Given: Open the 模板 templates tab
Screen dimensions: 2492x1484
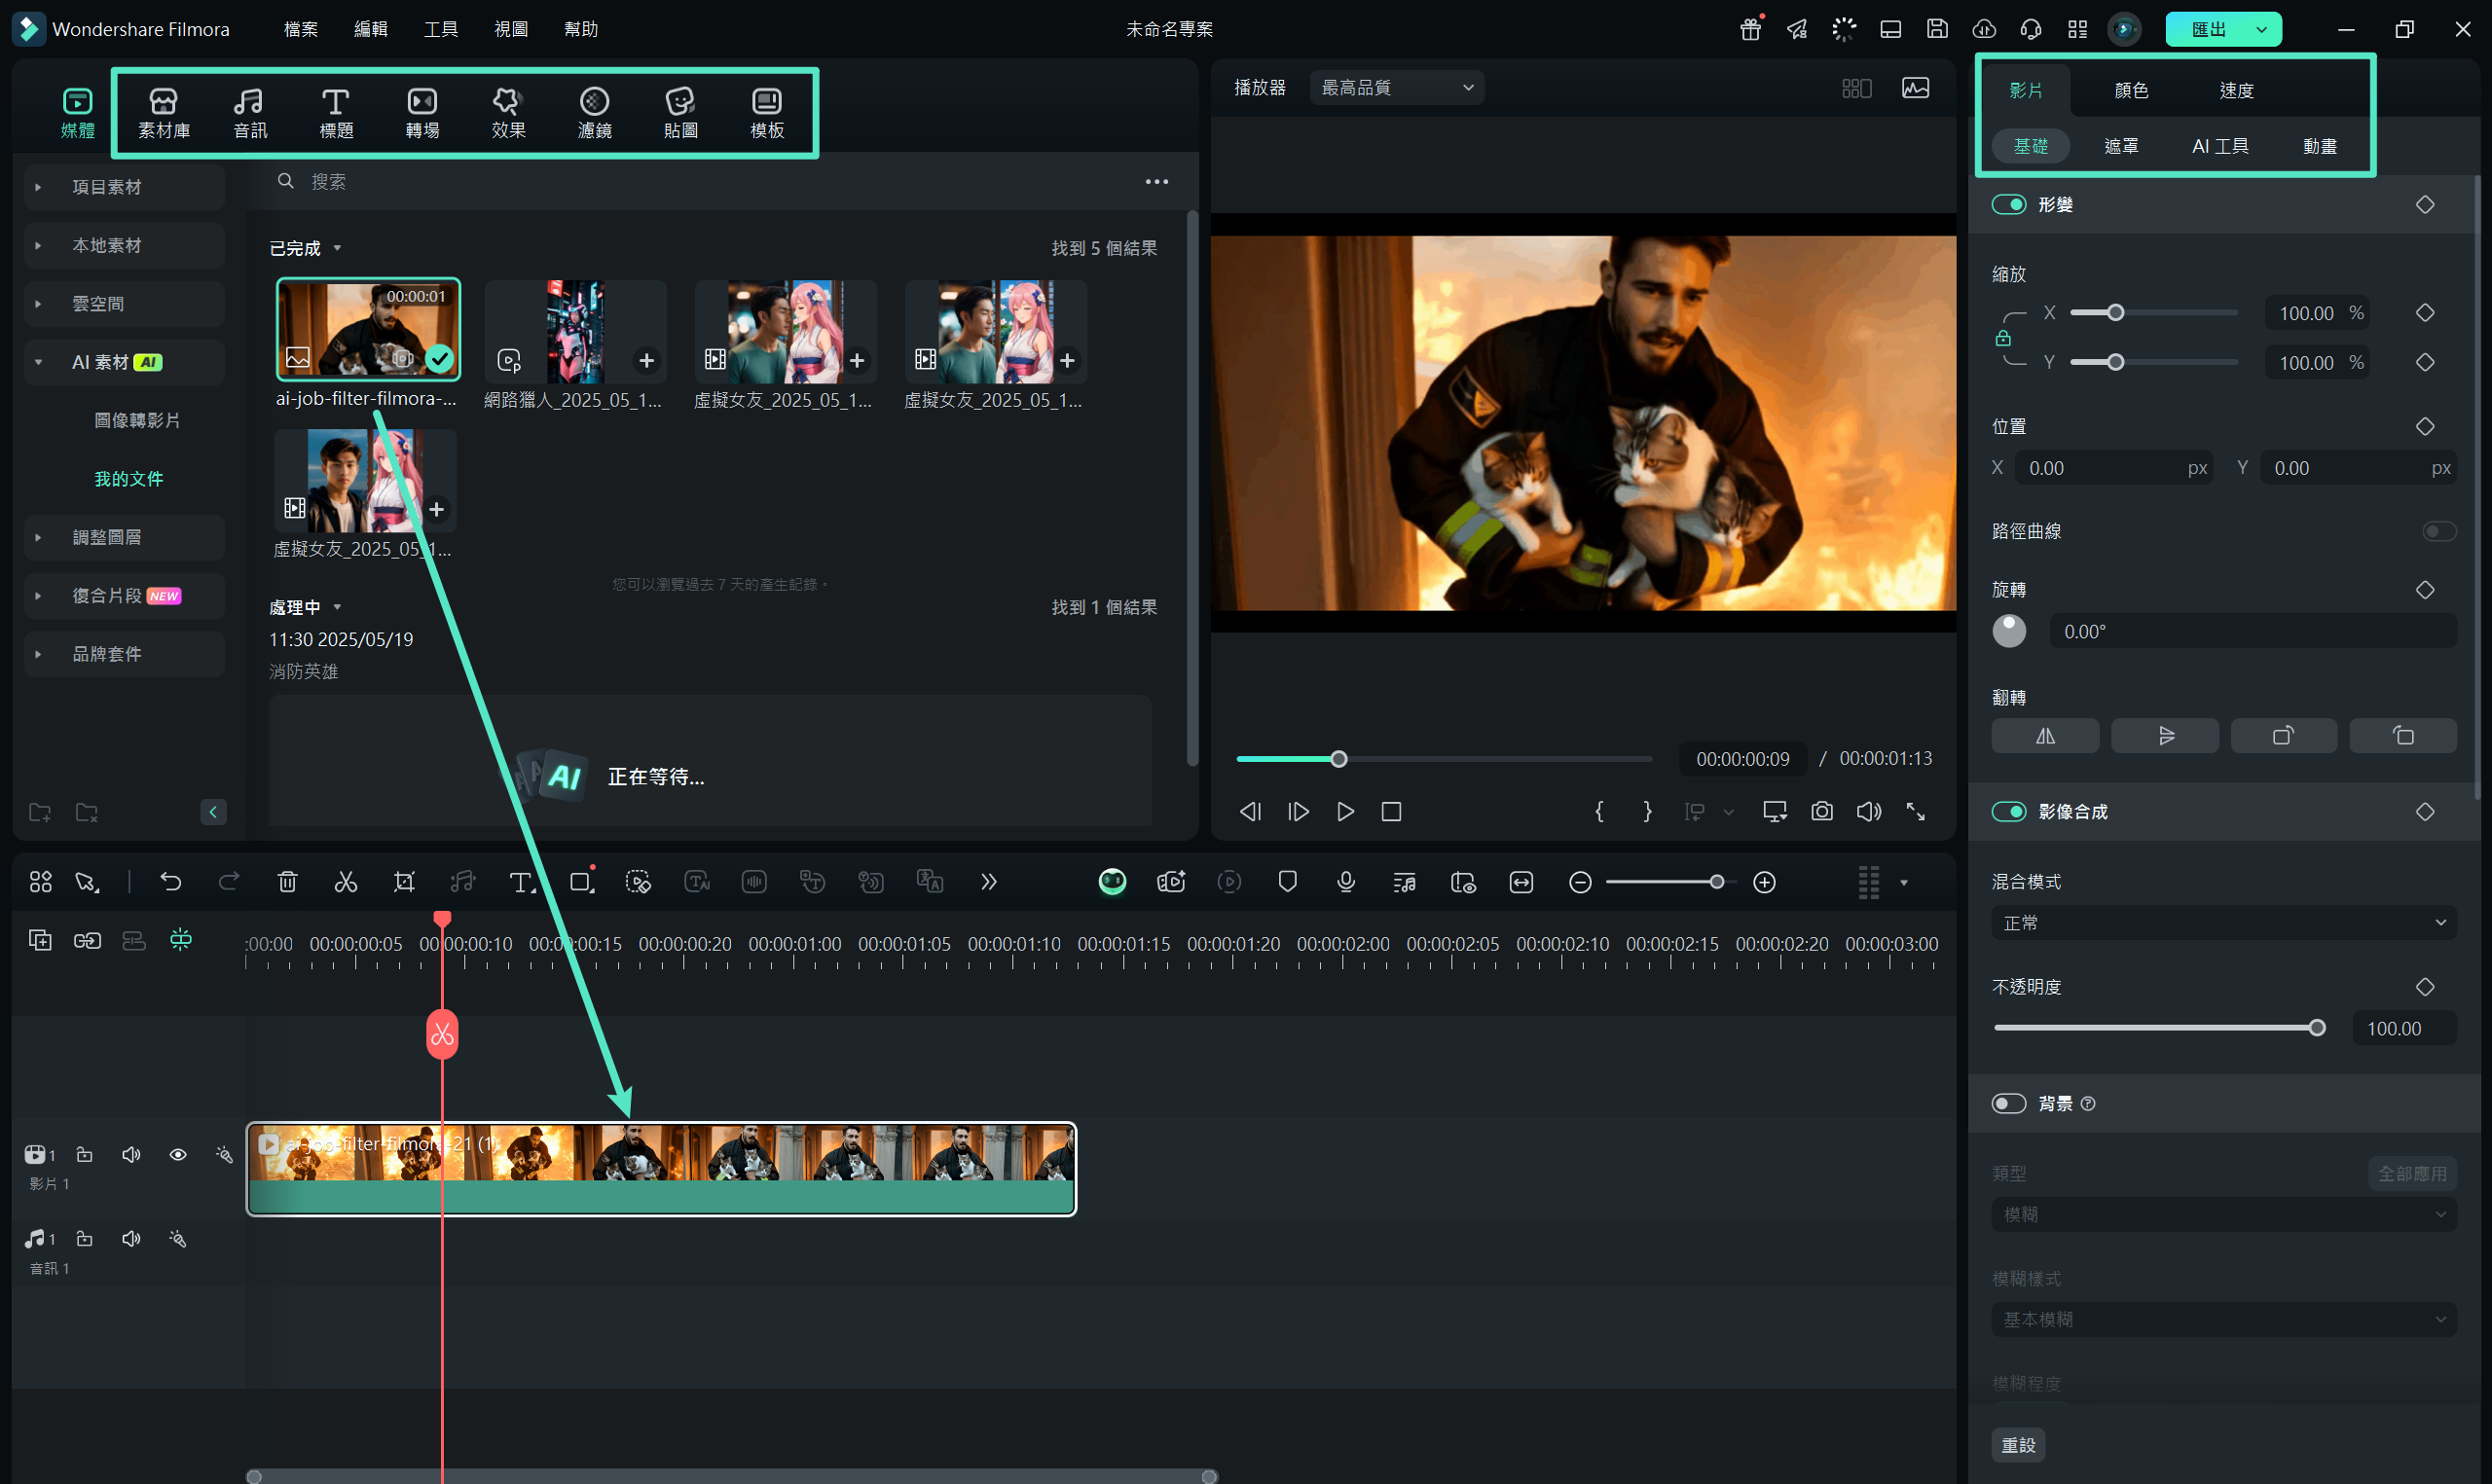Looking at the screenshot, I should (767, 113).
